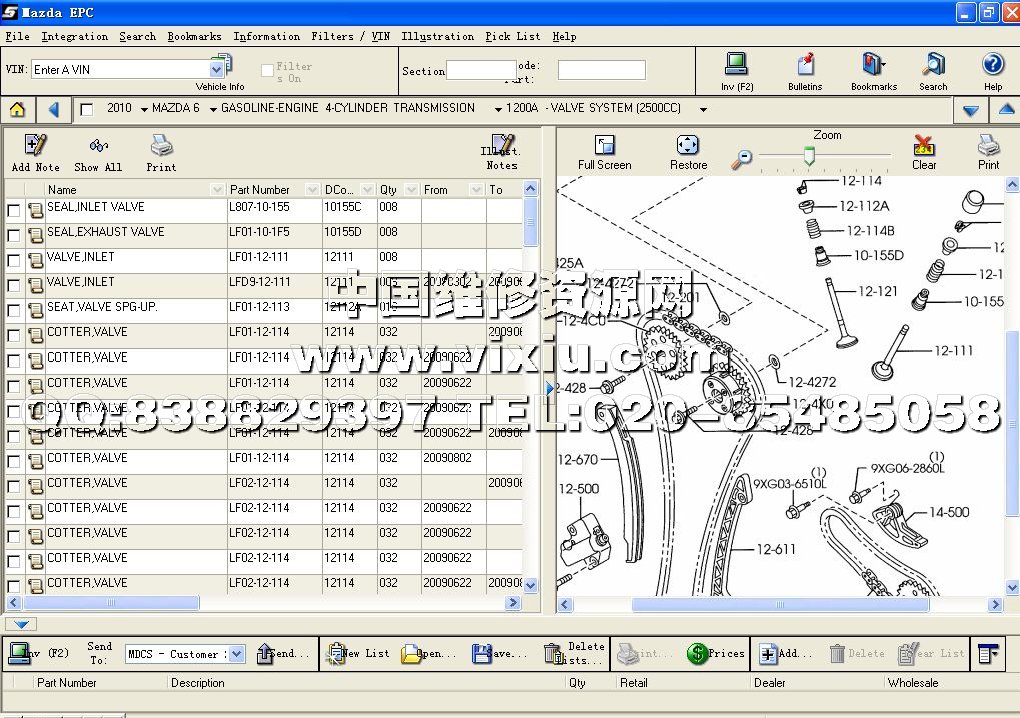Check the box for SEAL,INLET VALVE row
This screenshot has height=718, width=1020.
pos(14,211)
